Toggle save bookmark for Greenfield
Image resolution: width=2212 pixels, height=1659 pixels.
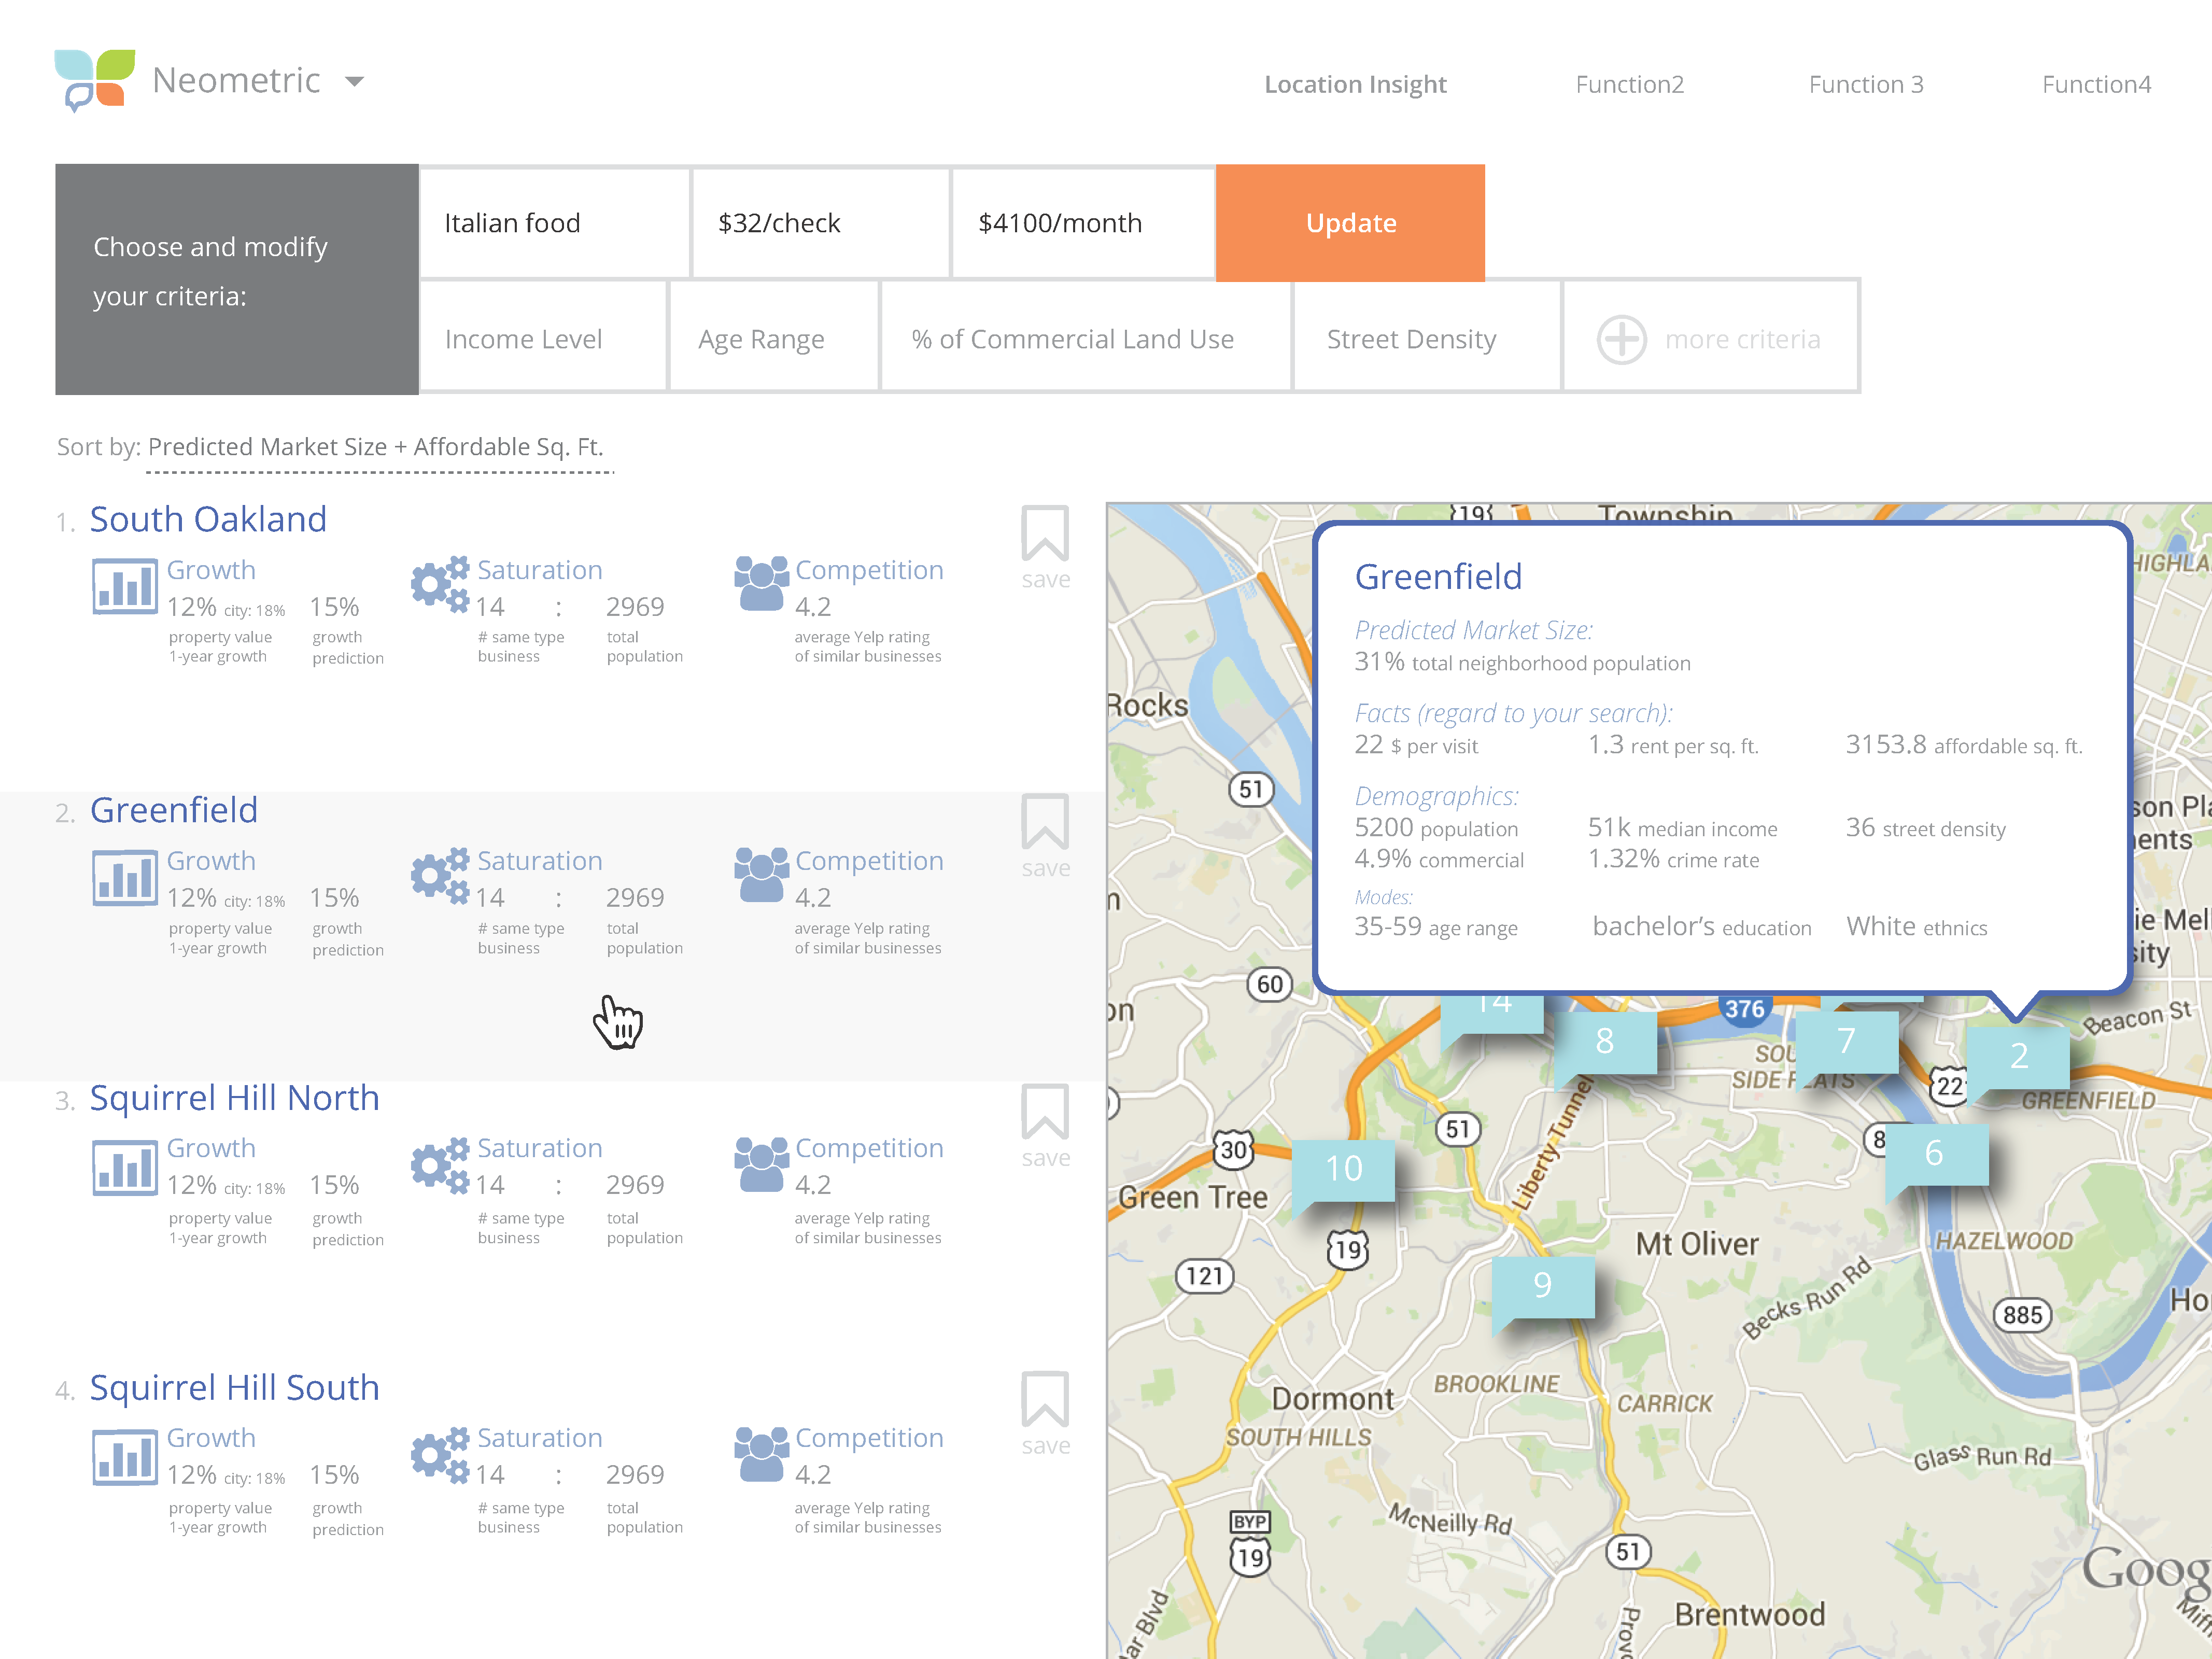1044,823
